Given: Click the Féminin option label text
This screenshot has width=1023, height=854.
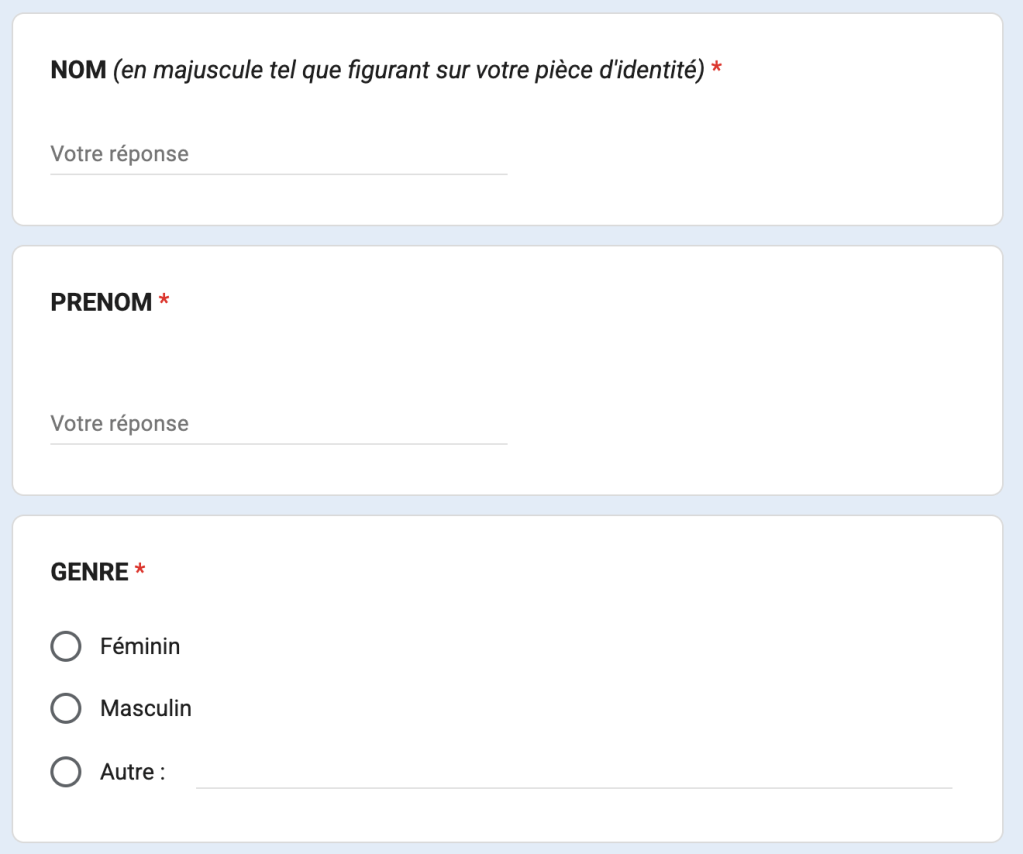Looking at the screenshot, I should click(x=140, y=647).
